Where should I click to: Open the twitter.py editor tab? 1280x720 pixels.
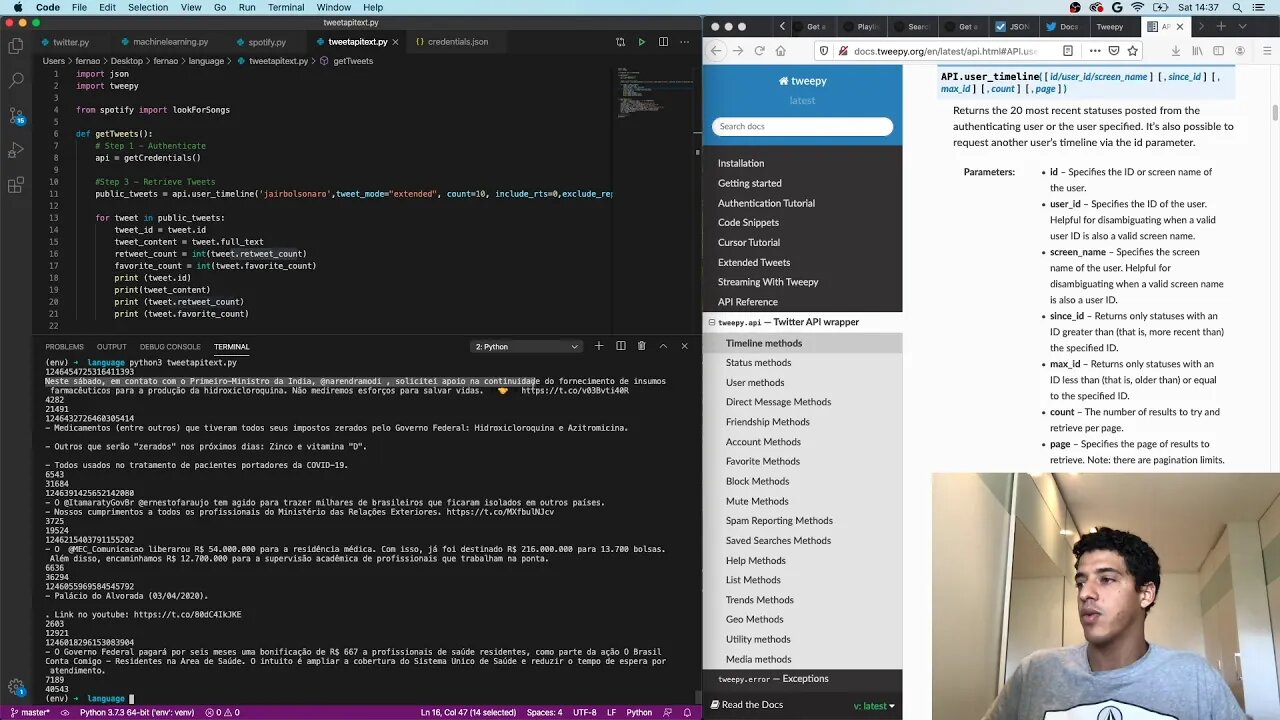pyautogui.click(x=71, y=42)
